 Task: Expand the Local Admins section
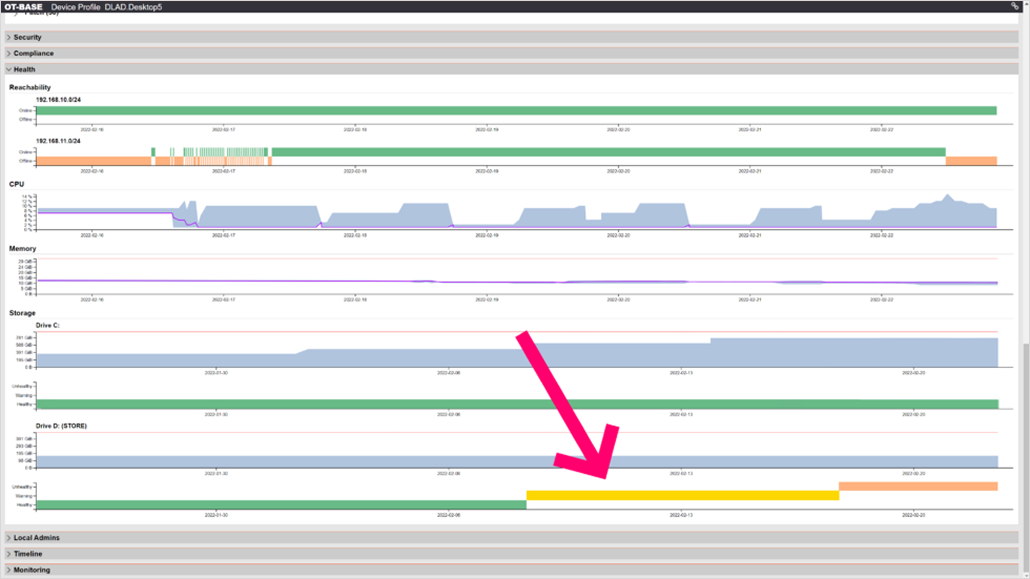(x=512, y=538)
